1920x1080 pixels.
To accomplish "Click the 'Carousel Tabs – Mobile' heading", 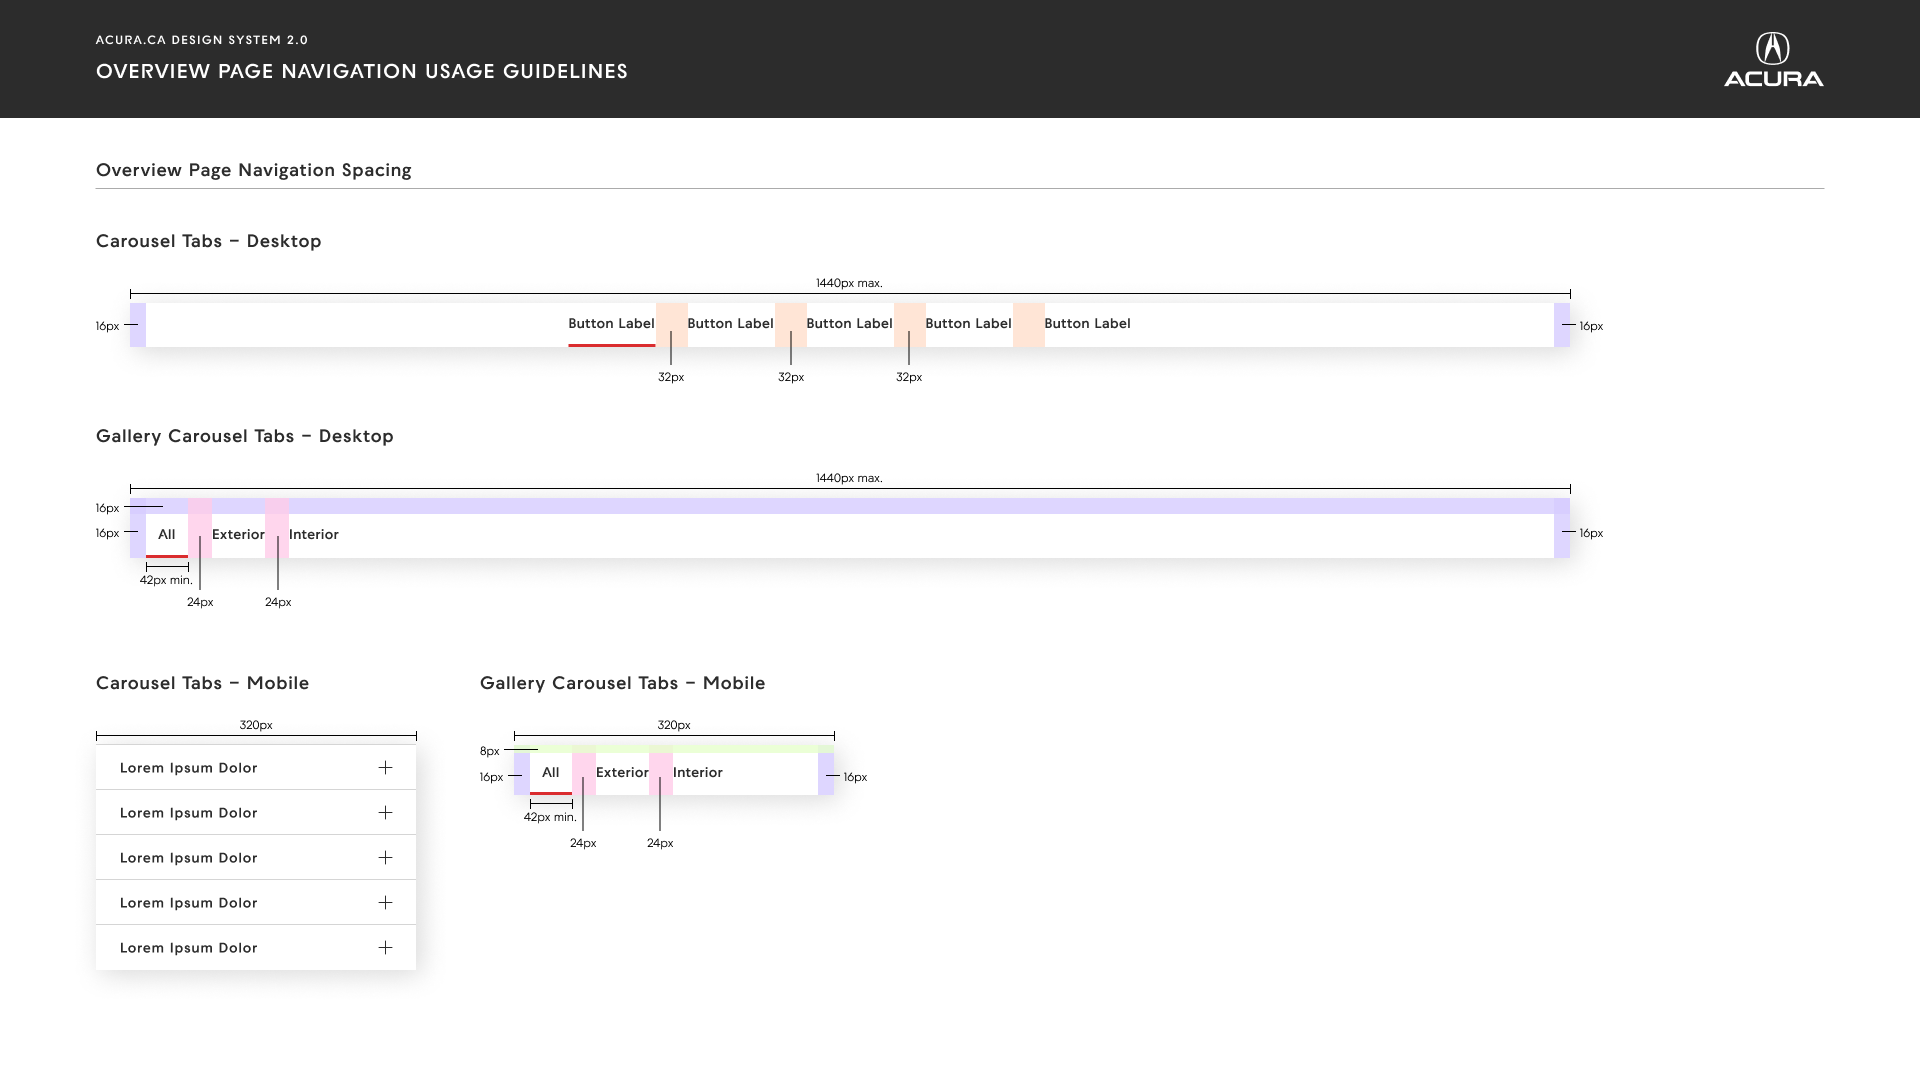I will (203, 683).
